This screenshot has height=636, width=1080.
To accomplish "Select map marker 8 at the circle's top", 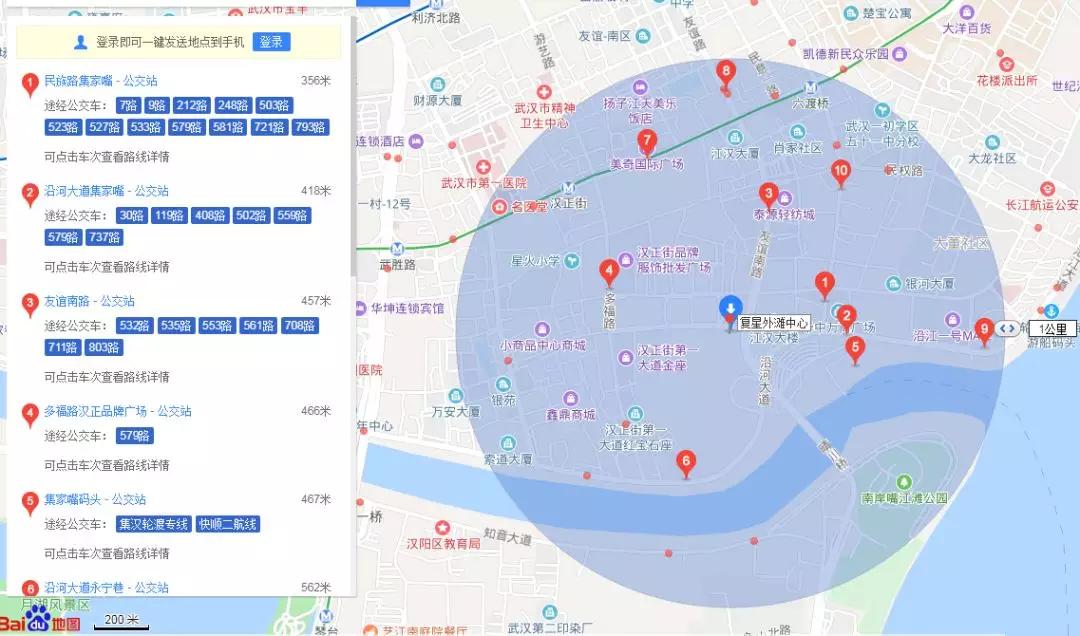I will (x=725, y=72).
